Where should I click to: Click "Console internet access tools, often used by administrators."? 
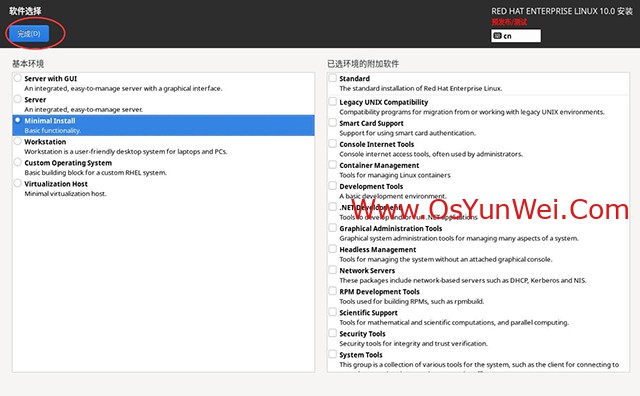431,154
